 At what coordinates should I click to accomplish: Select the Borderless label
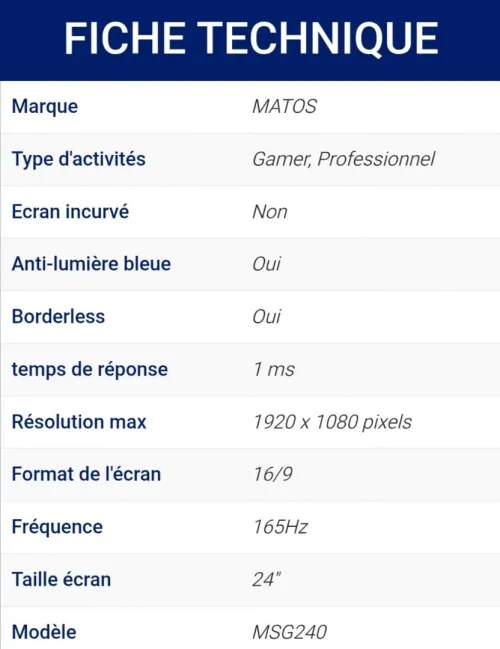coord(58,317)
